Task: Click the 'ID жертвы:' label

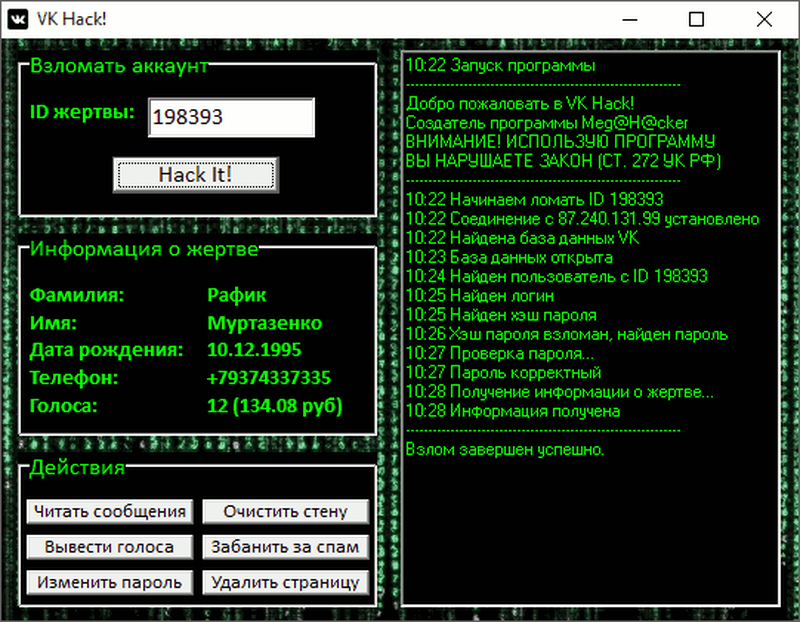Action: point(82,112)
